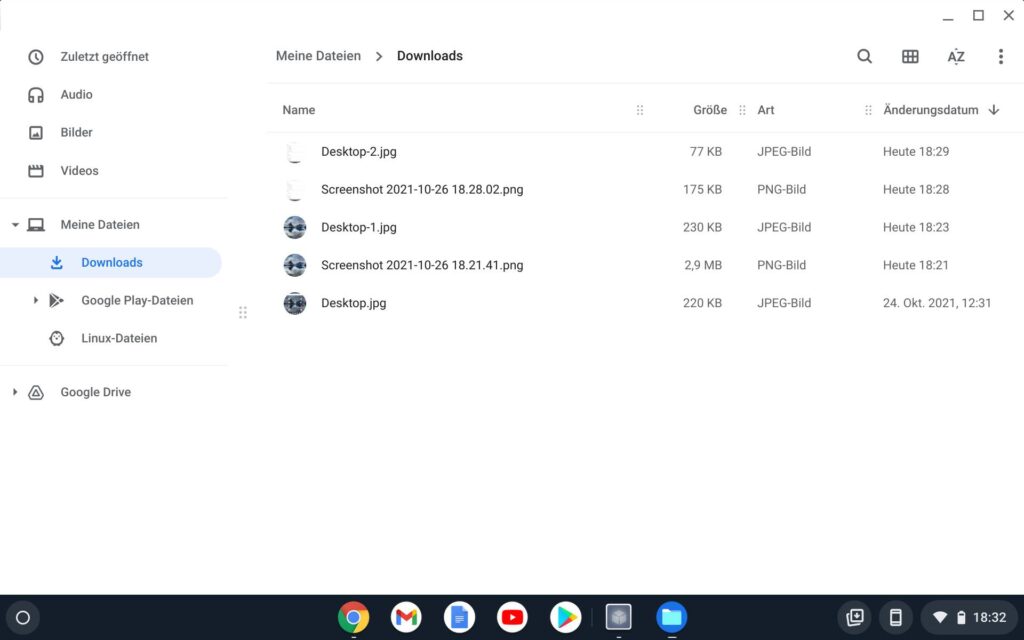Click the 77 KB size cell
The height and width of the screenshot is (640, 1024).
tap(706, 152)
